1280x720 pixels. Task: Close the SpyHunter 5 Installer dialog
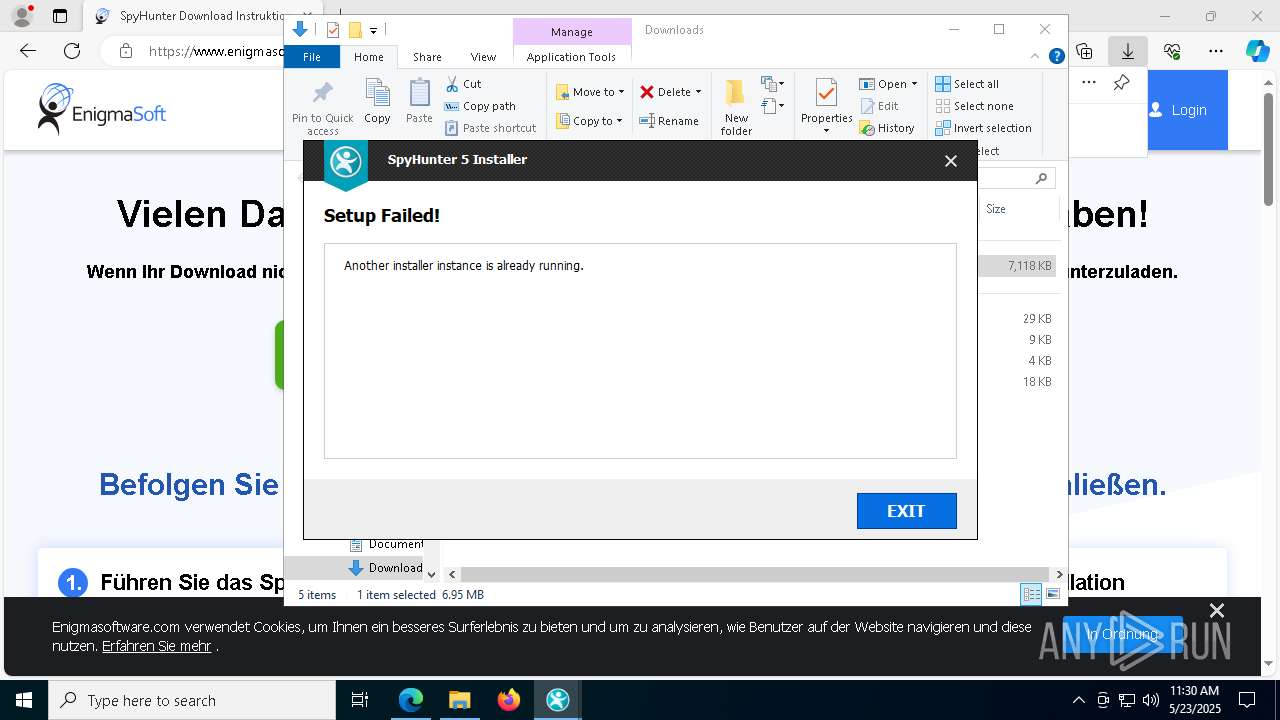pyautogui.click(x=951, y=161)
